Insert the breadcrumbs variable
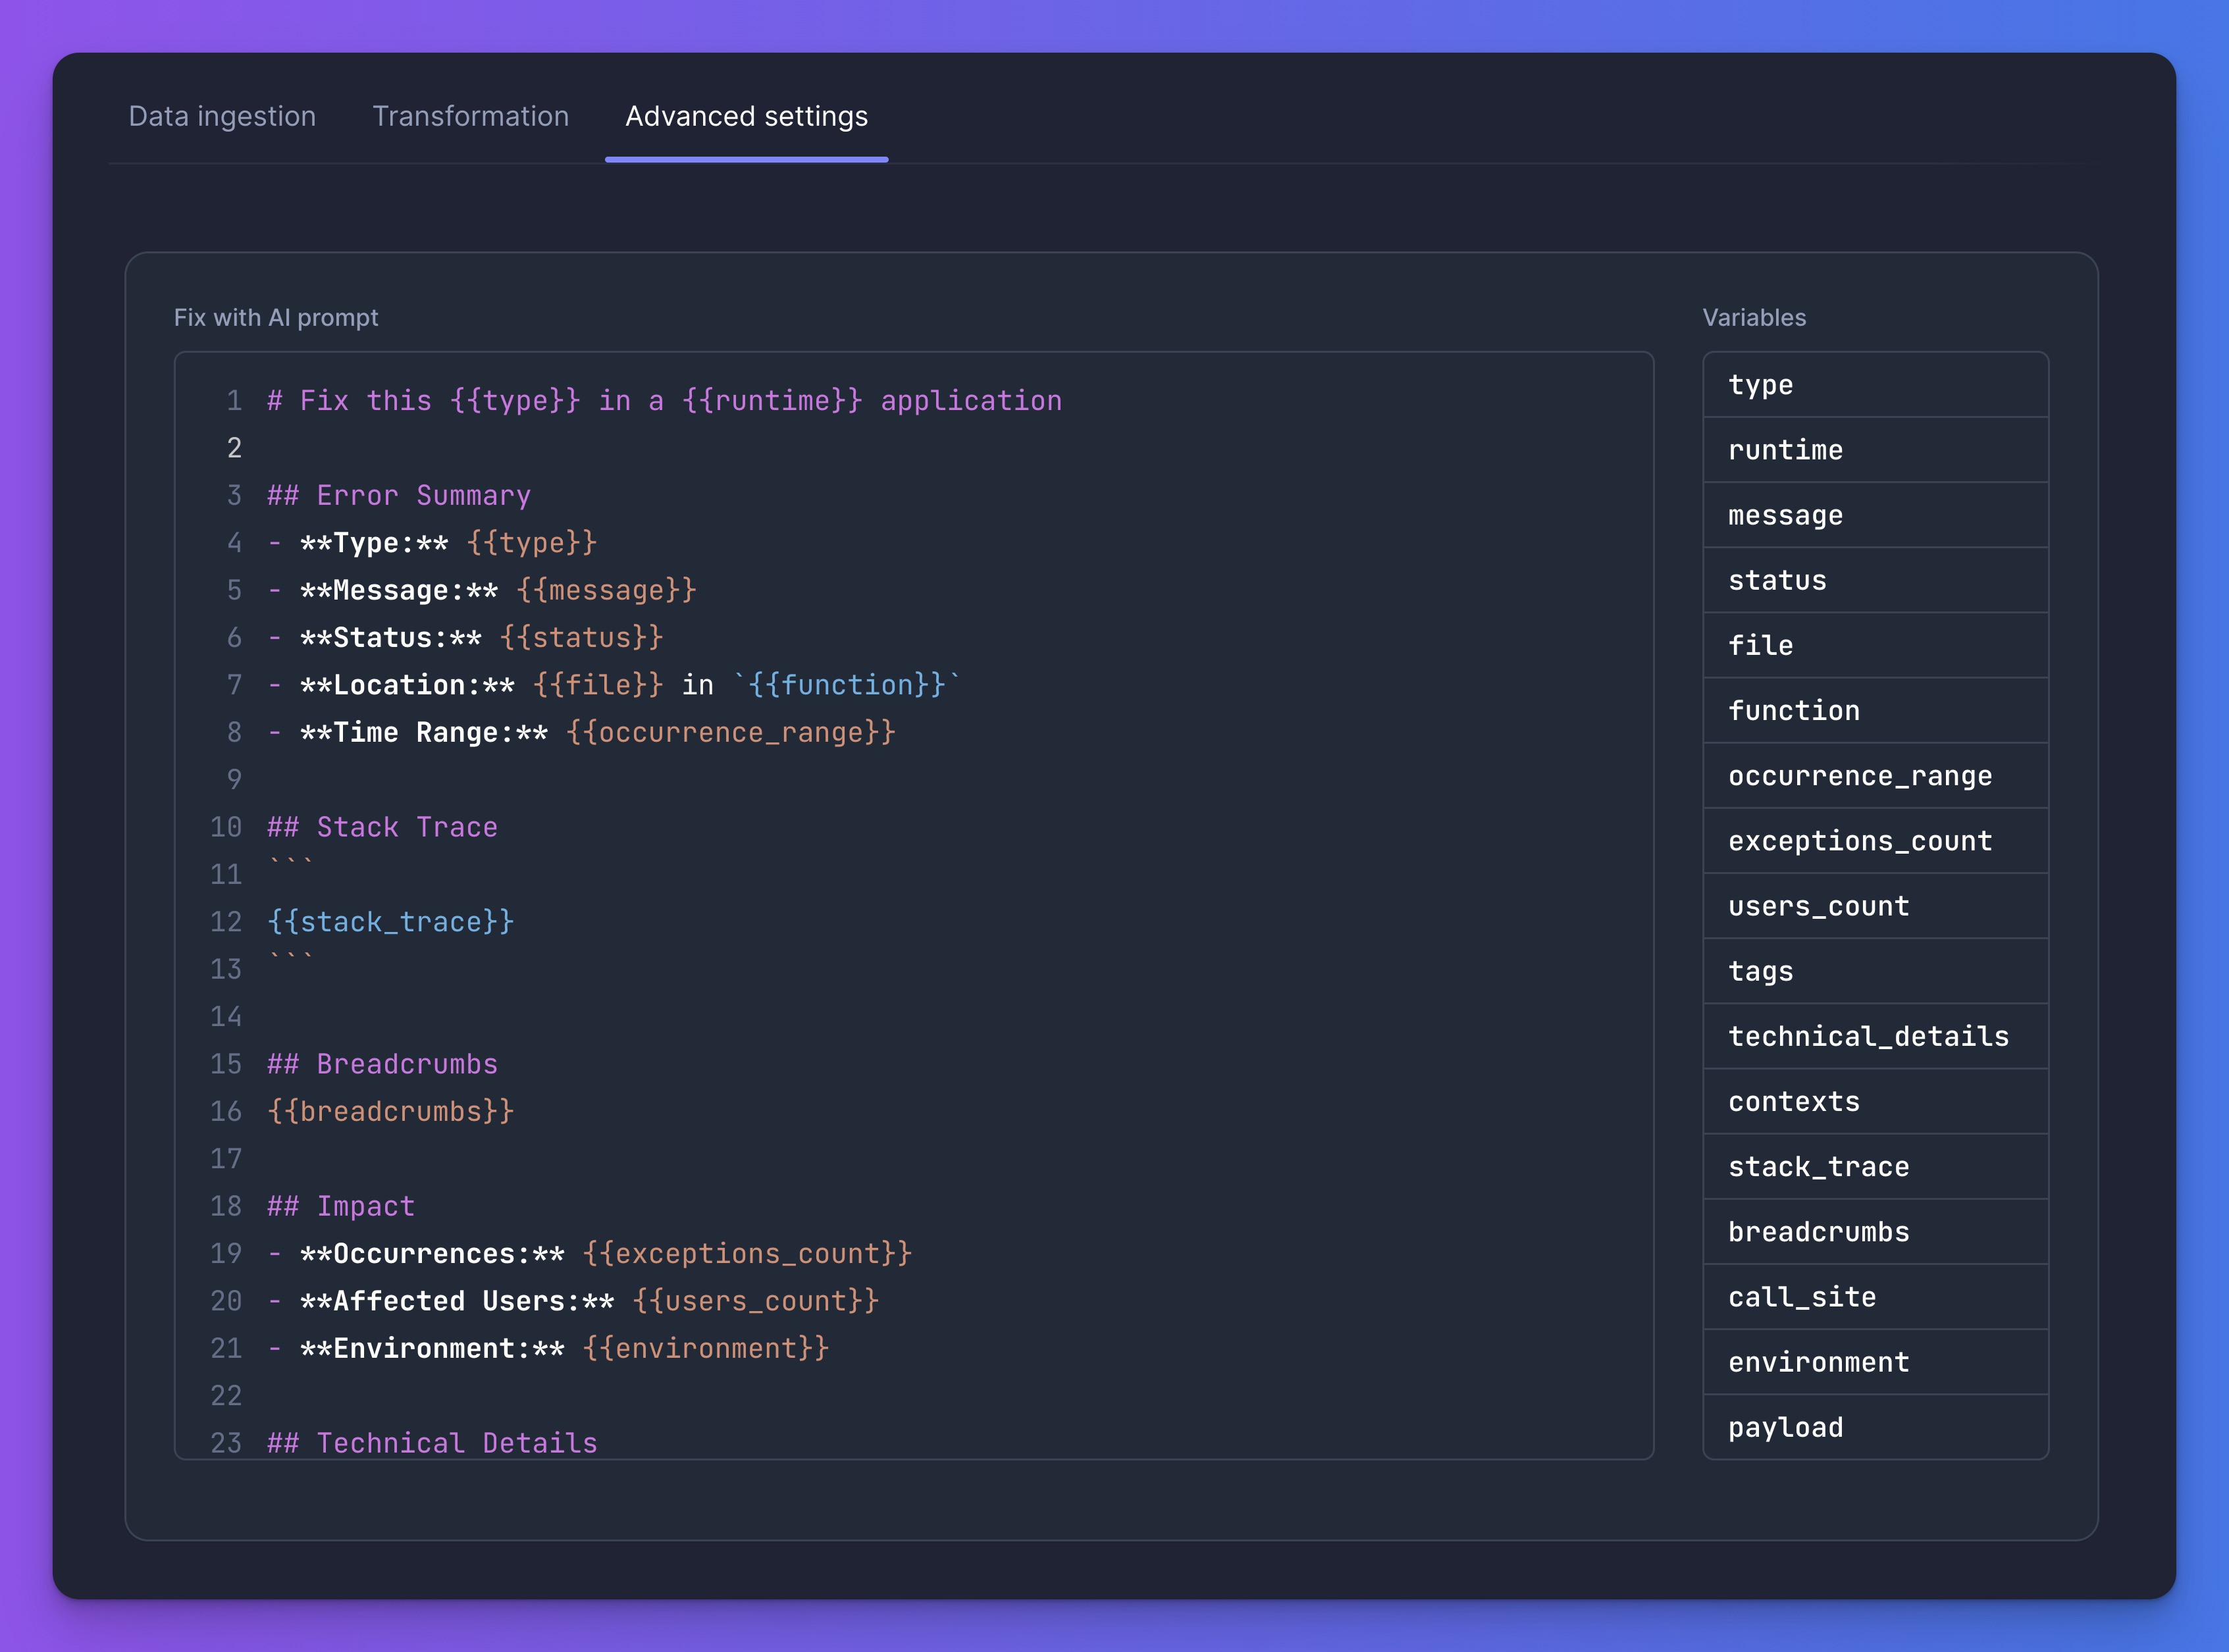This screenshot has height=1652, width=2229. 1875,1231
